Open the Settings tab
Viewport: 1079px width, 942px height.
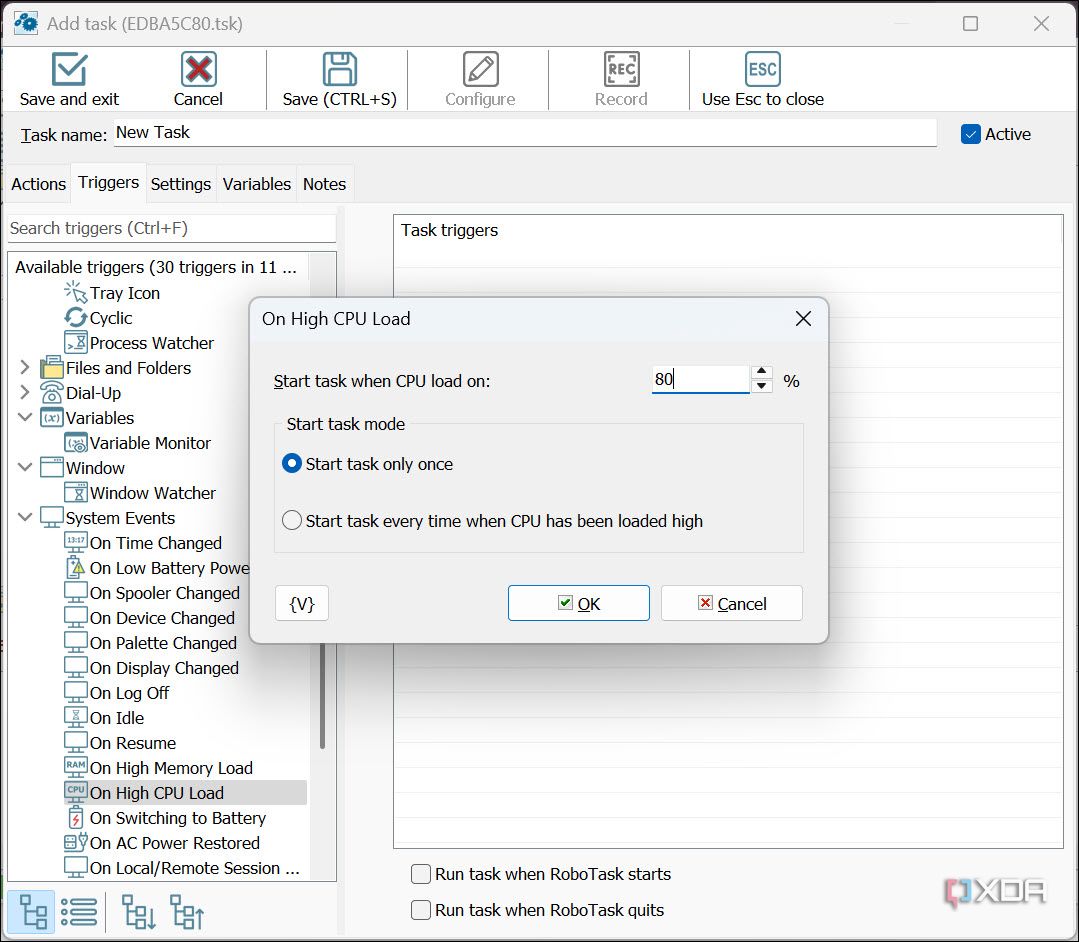coord(180,184)
